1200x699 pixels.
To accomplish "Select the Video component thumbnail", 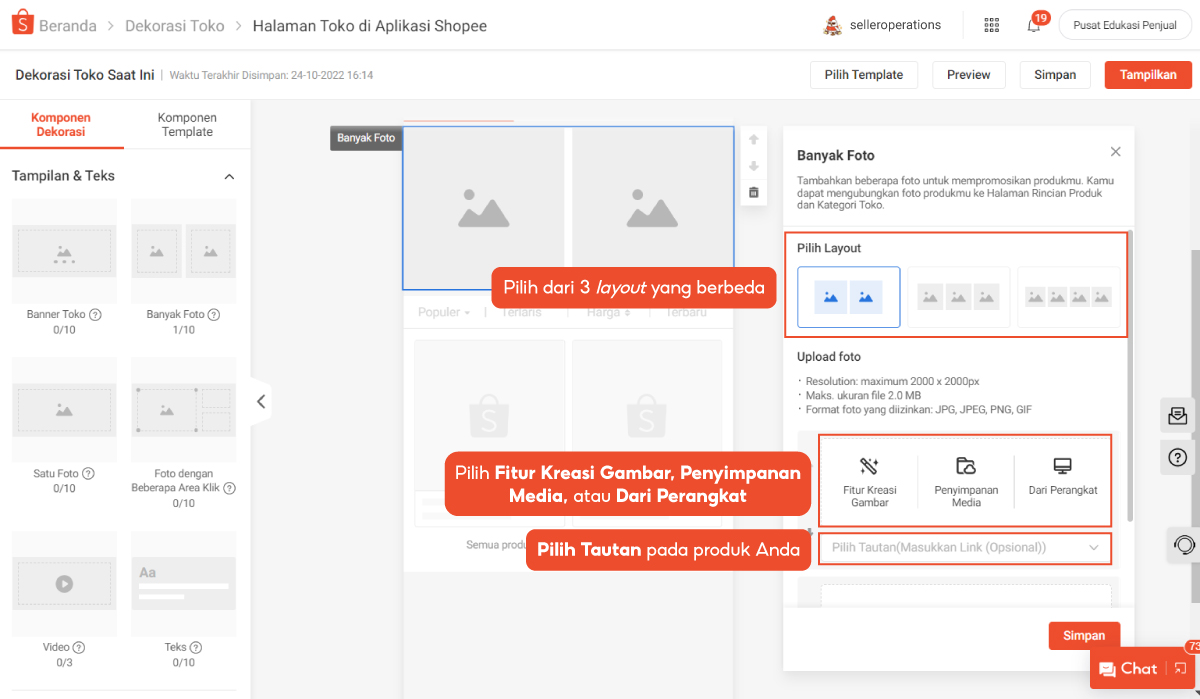I will [x=64, y=584].
